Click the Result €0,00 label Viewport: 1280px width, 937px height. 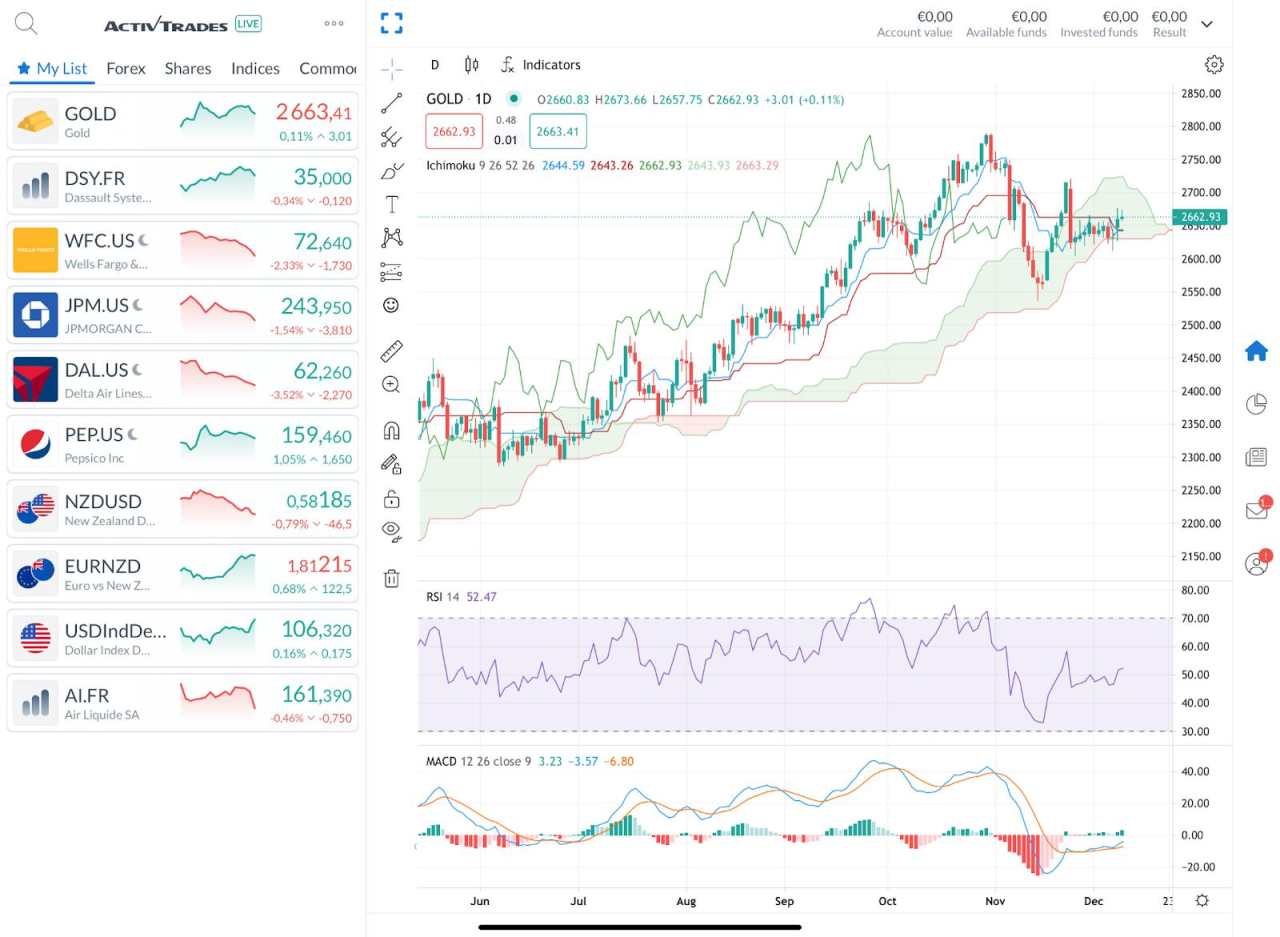click(x=1169, y=24)
